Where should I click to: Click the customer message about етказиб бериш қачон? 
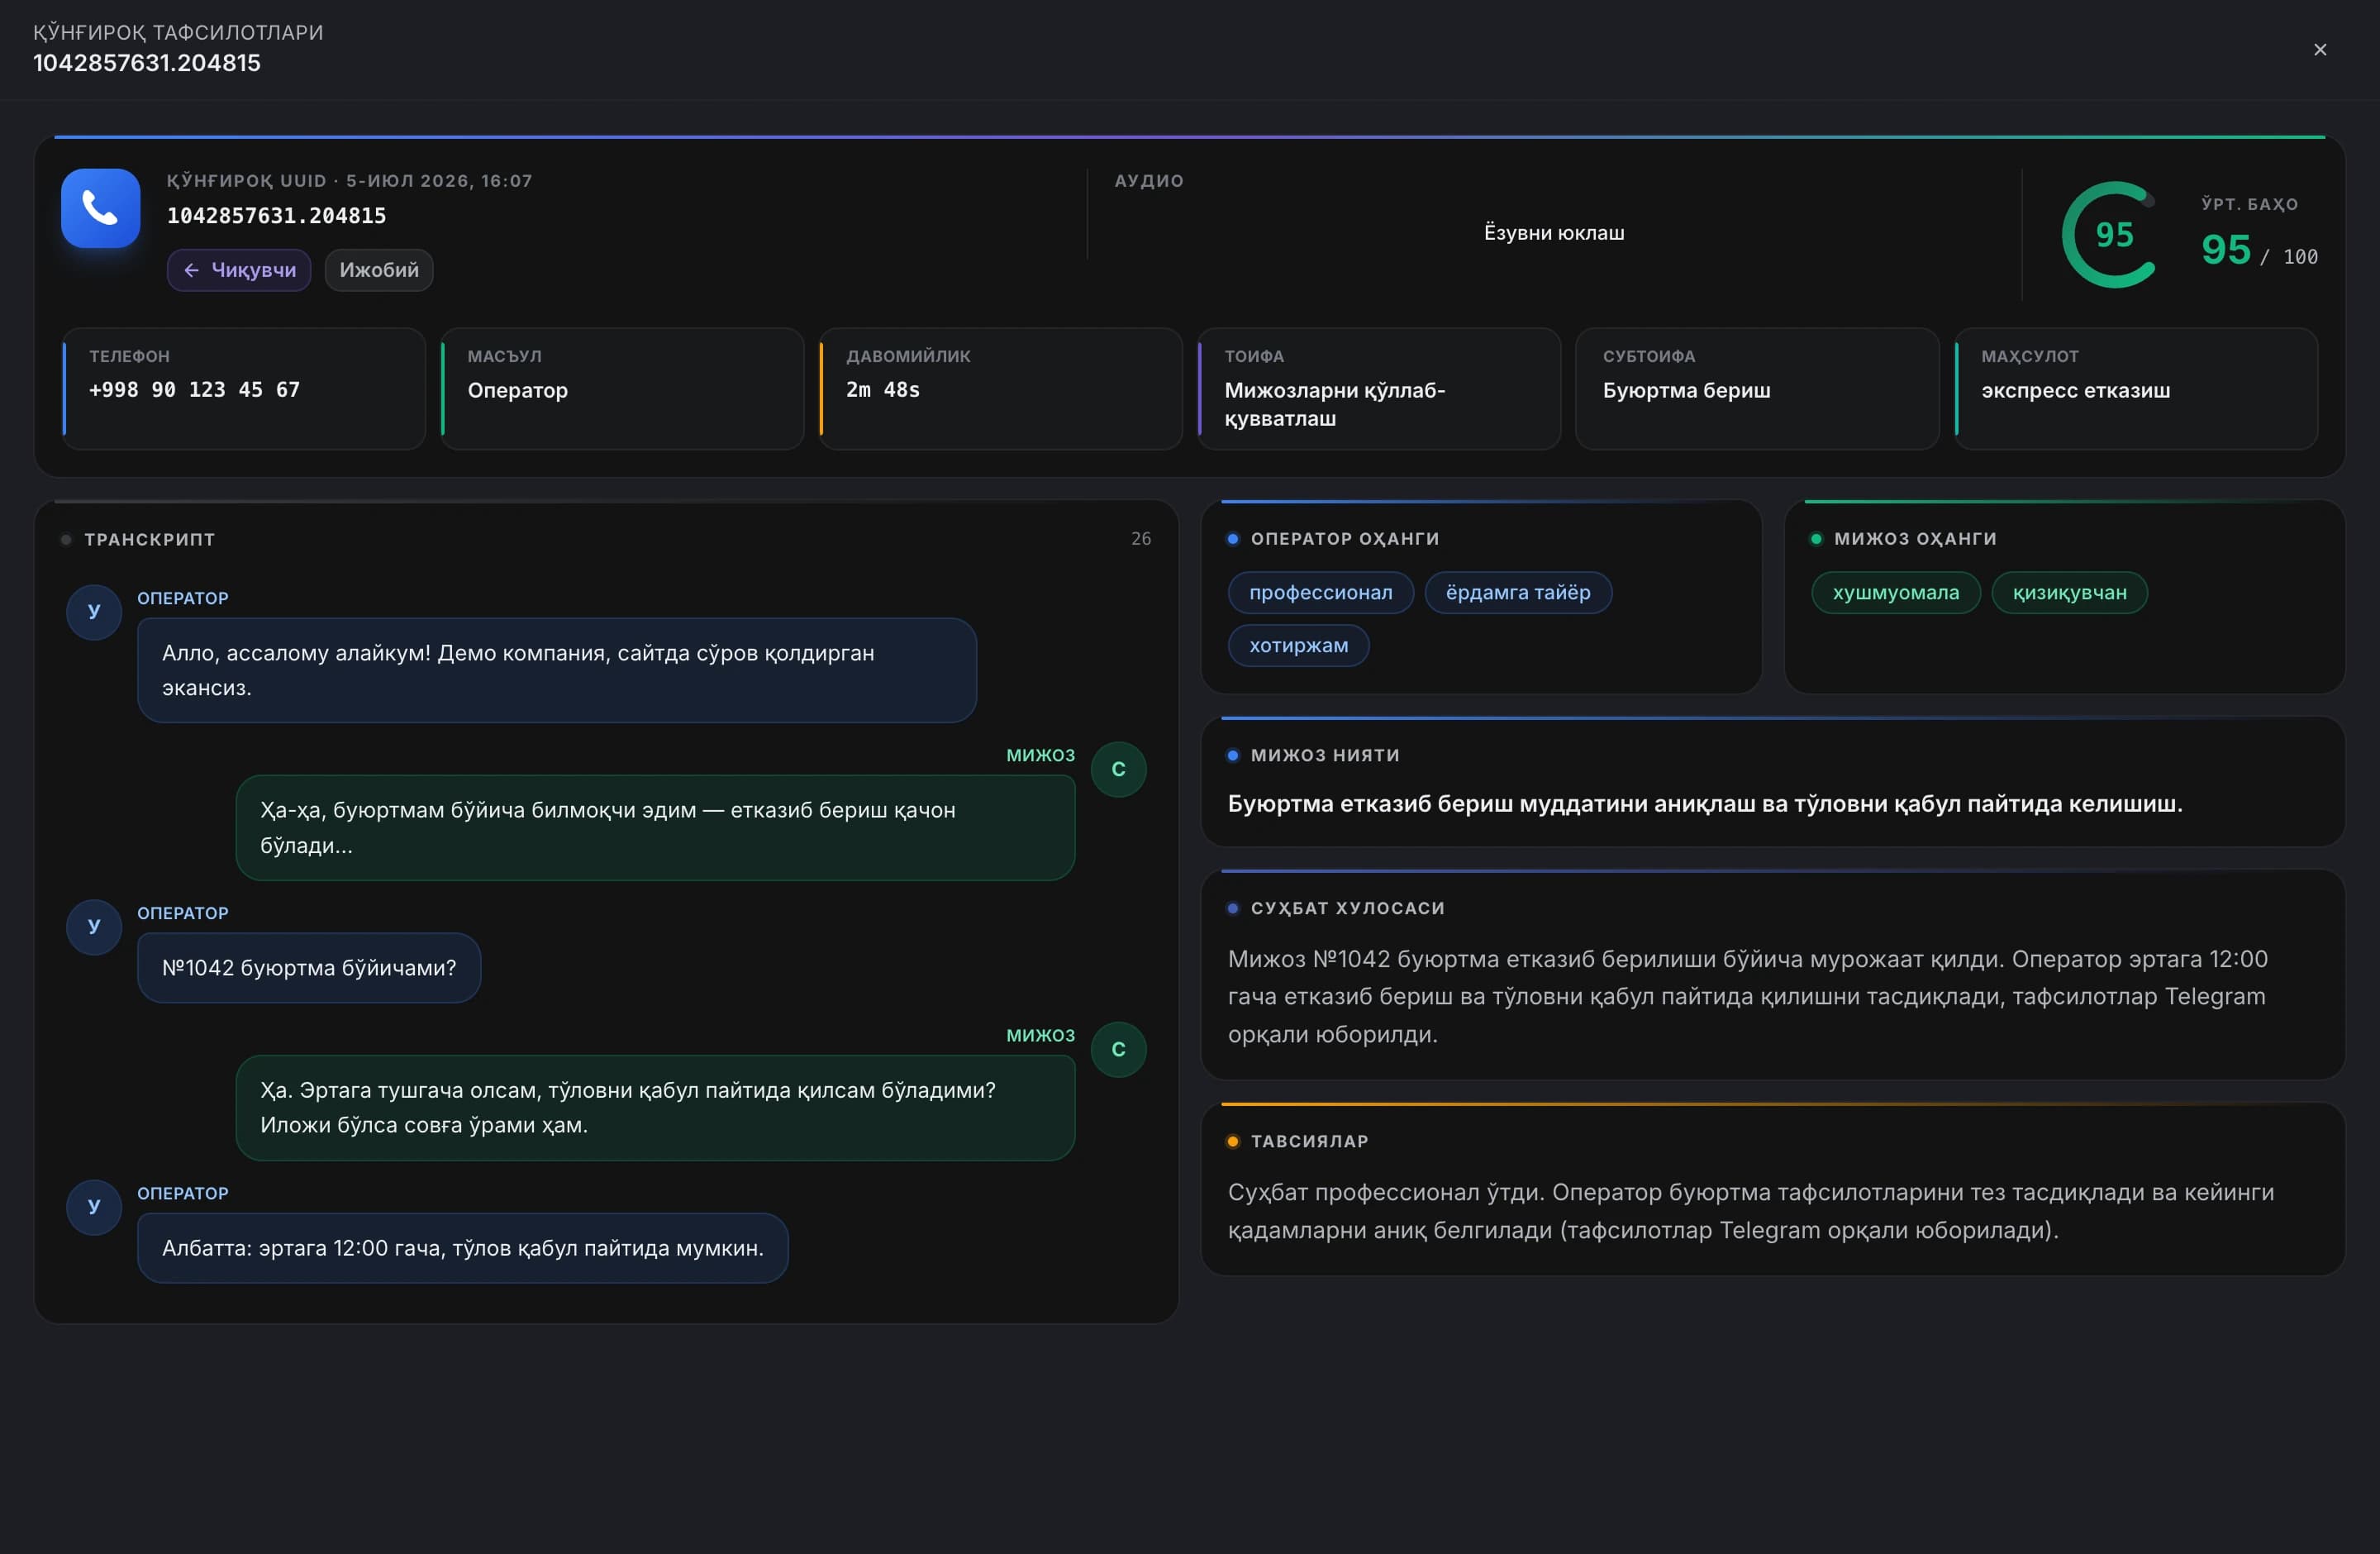click(655, 828)
